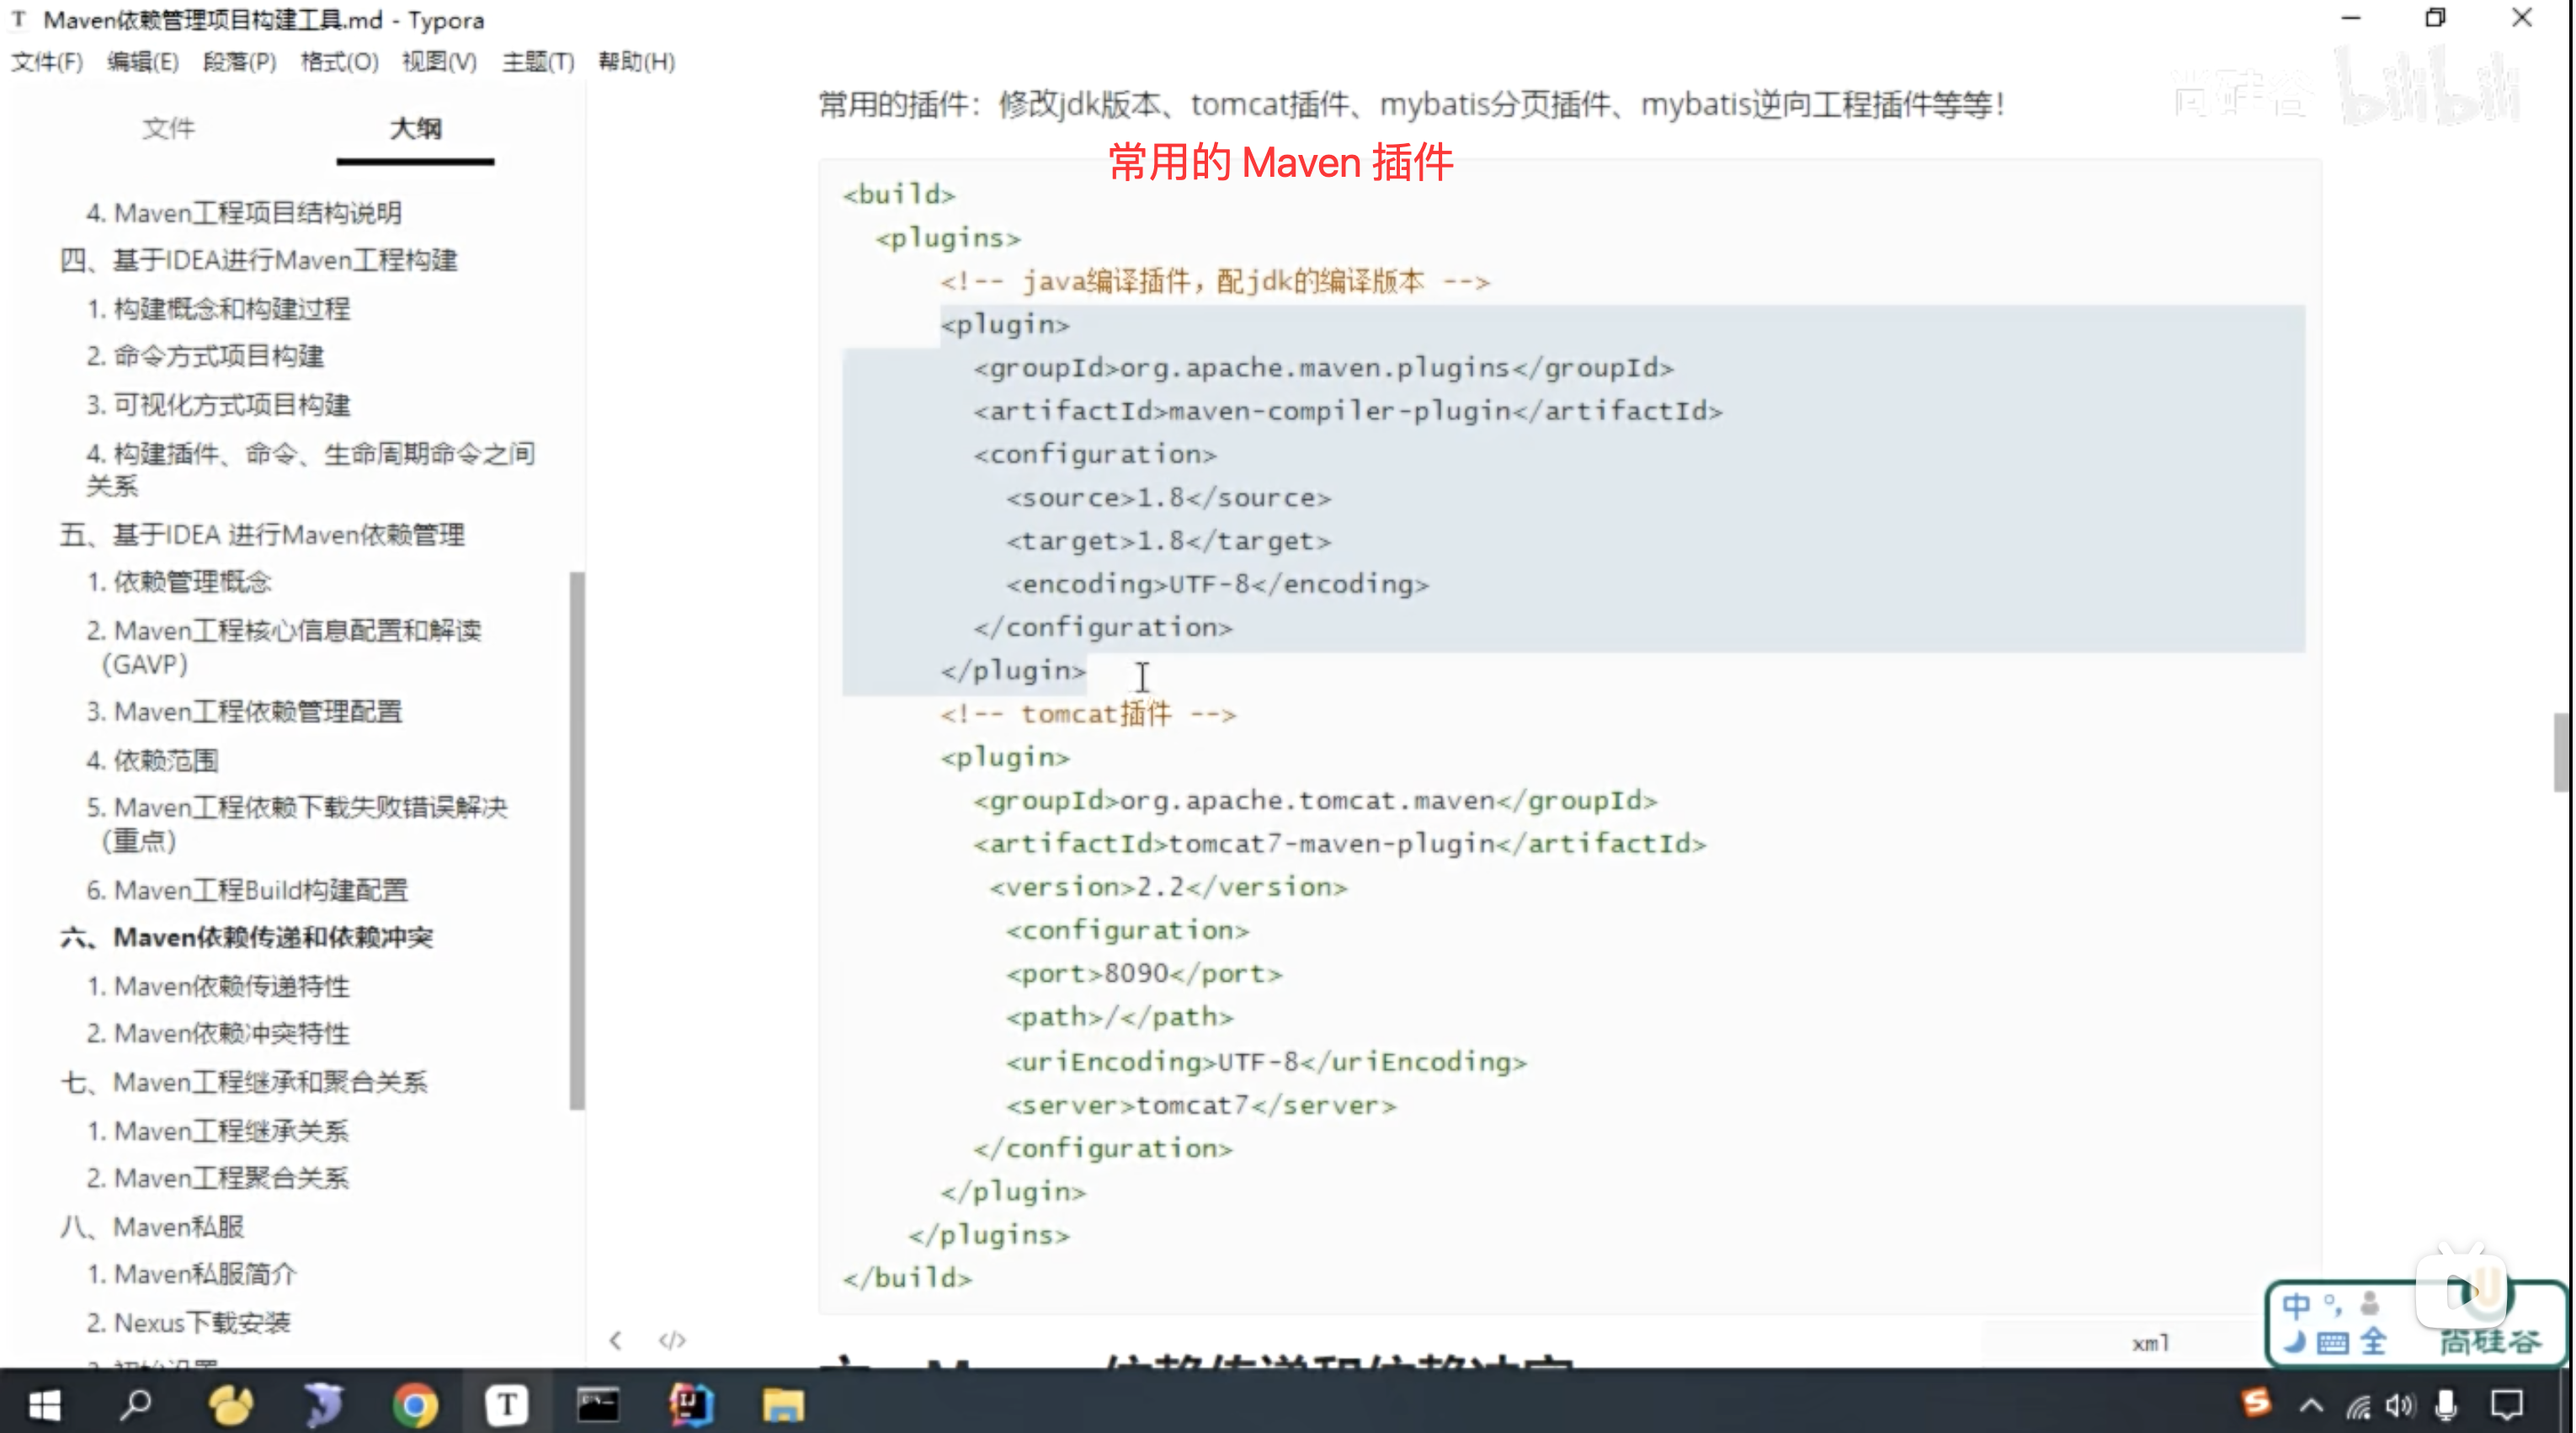Jump to 八、Maven私服 outline heading

pyautogui.click(x=152, y=1226)
